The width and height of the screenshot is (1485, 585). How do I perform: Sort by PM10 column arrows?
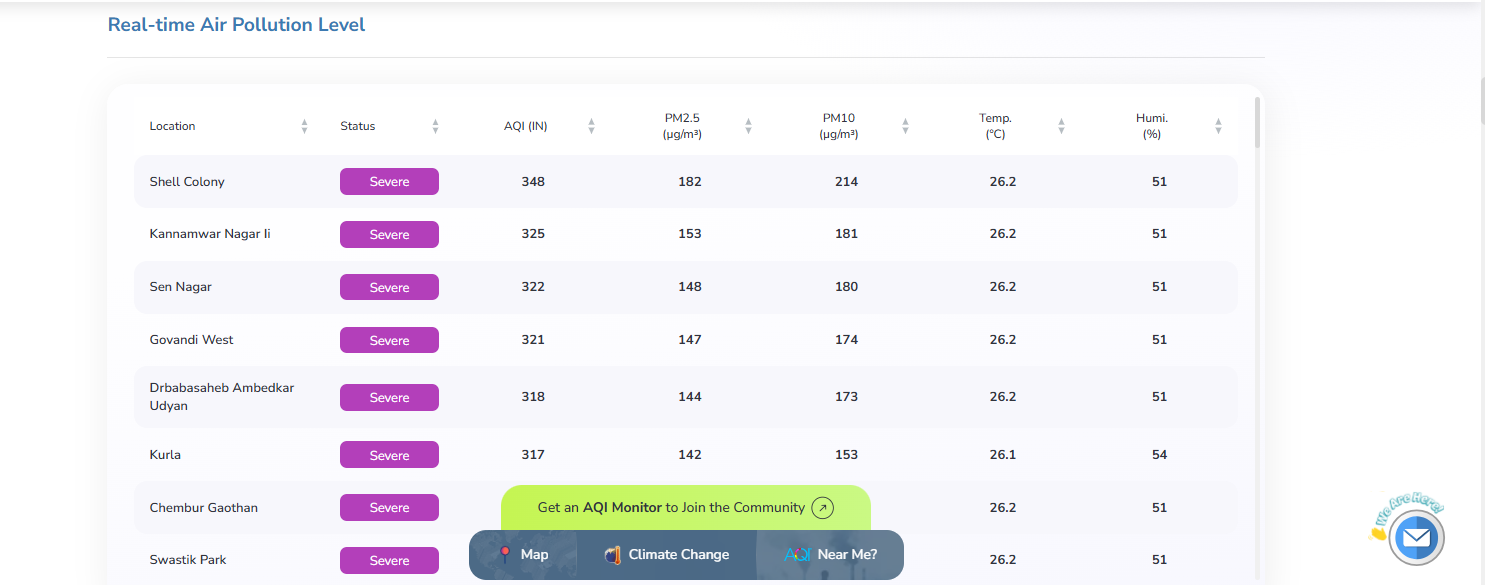click(x=905, y=126)
